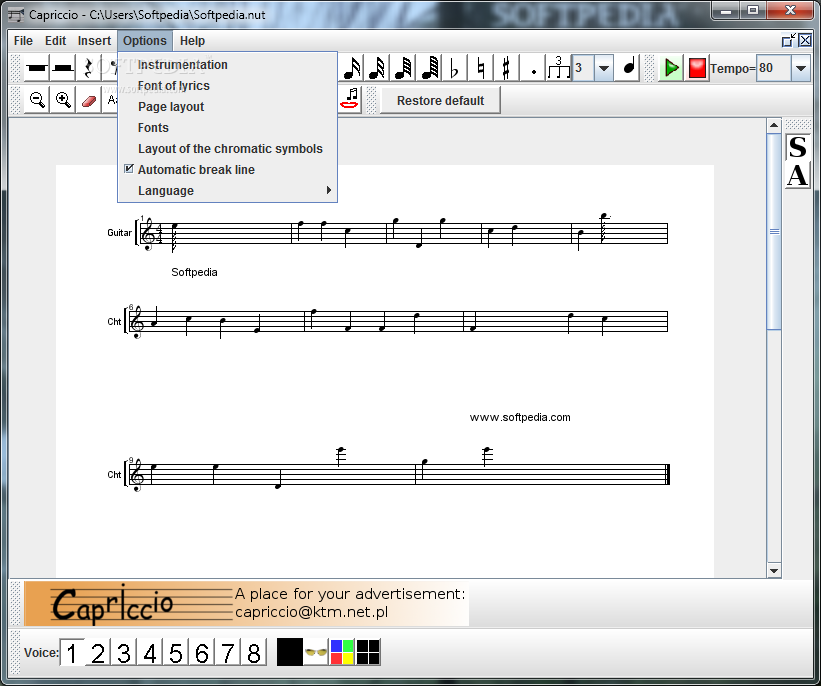
Task: Stop playback with the red stop button
Action: 697,68
